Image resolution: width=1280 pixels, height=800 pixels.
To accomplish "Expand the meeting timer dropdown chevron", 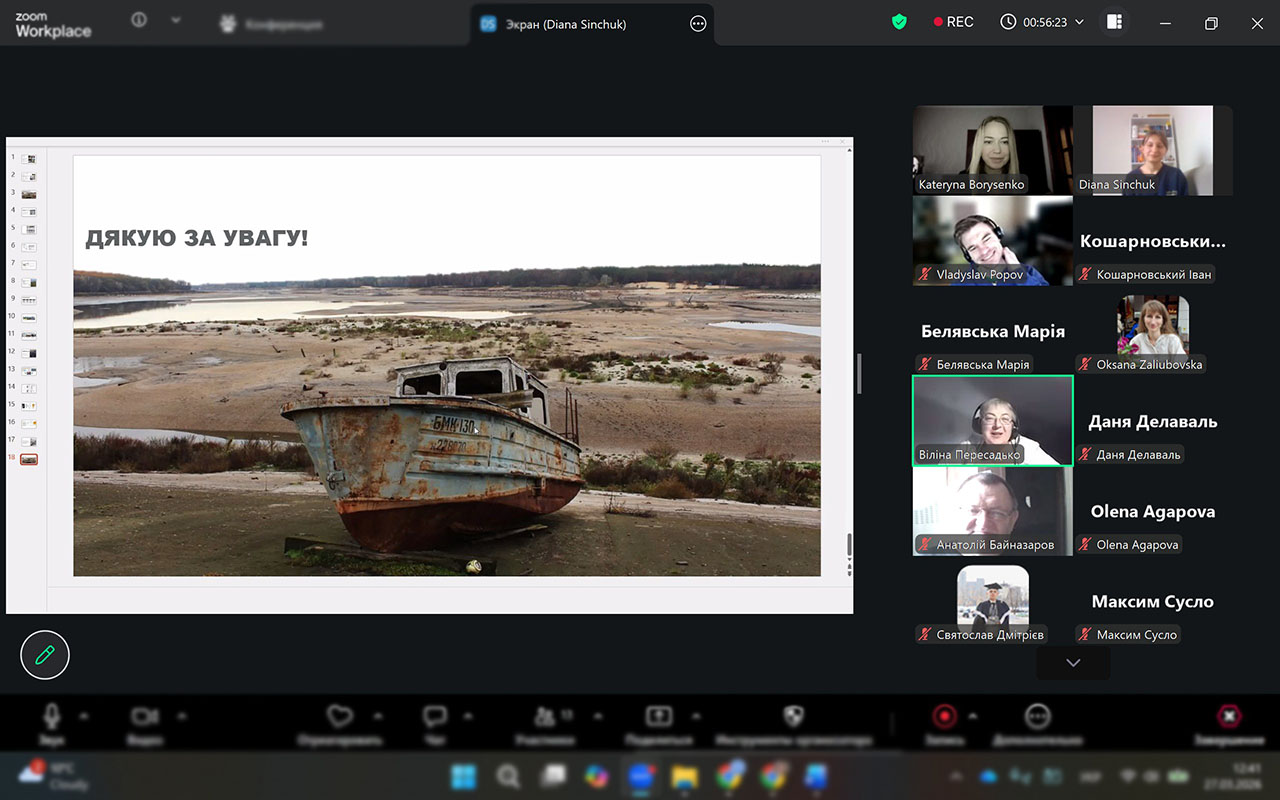I will coord(1079,22).
